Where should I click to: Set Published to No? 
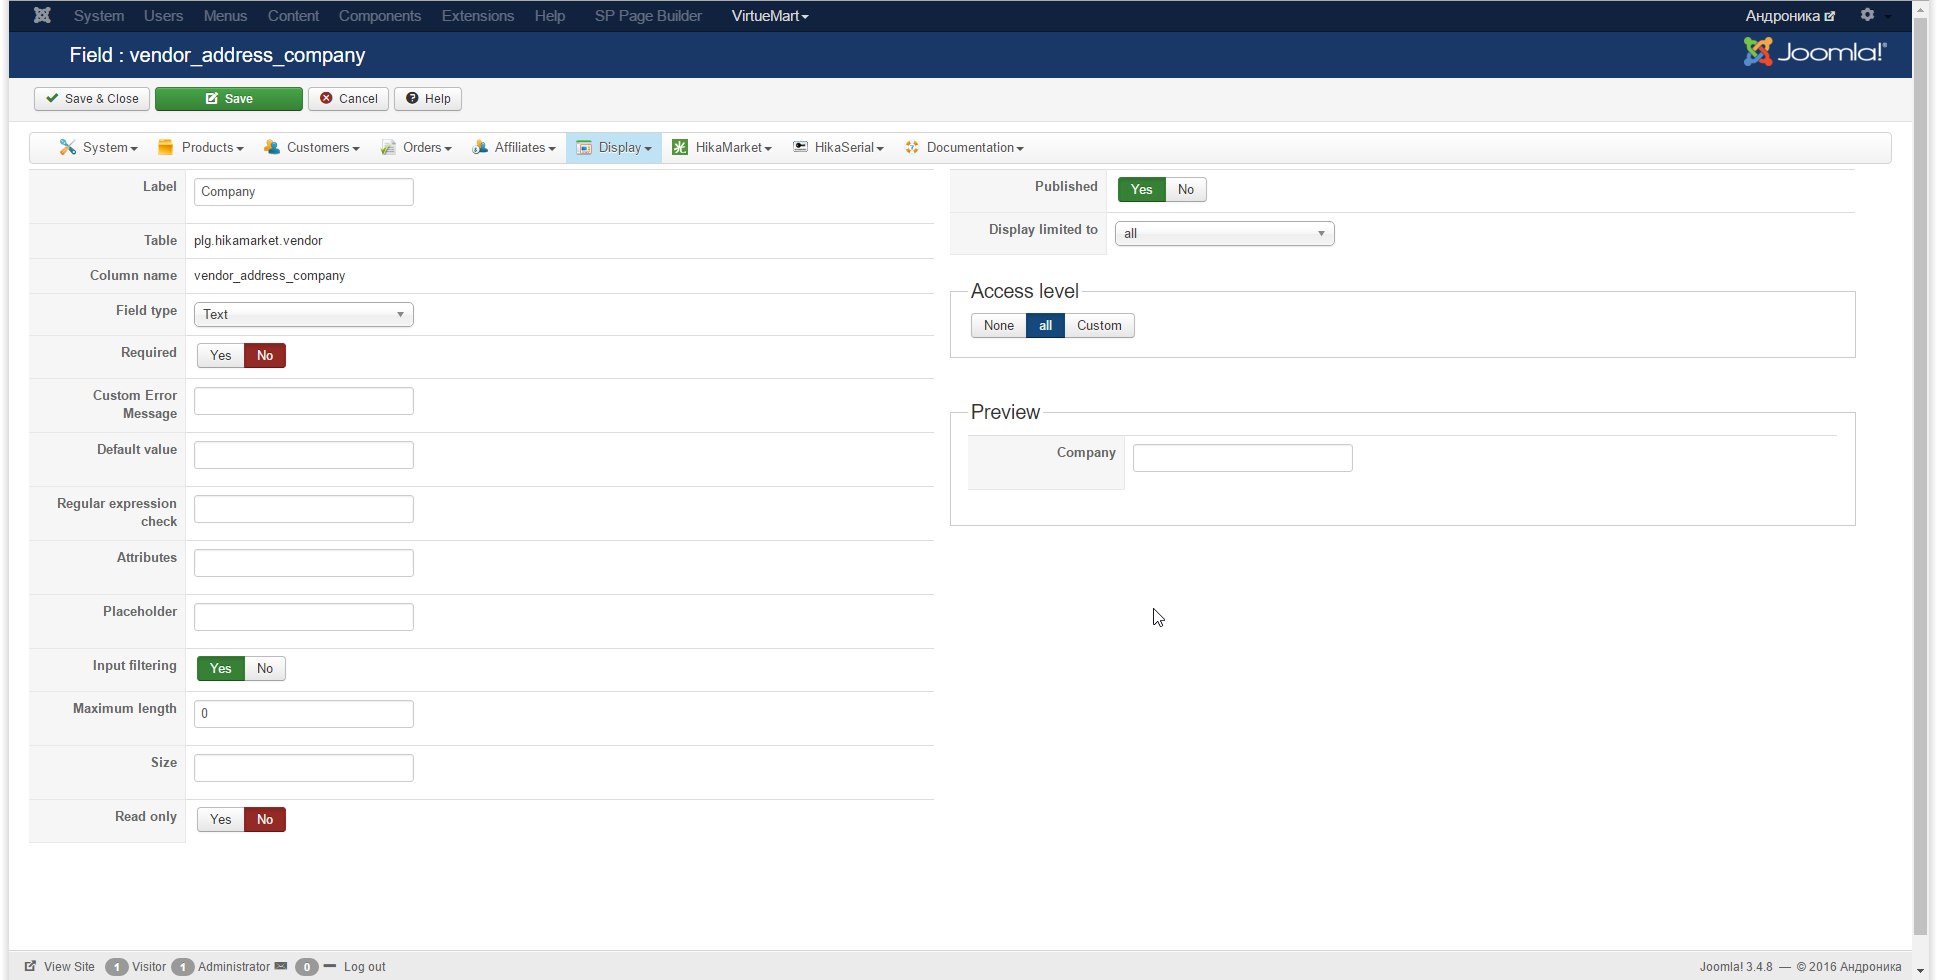click(x=1186, y=190)
